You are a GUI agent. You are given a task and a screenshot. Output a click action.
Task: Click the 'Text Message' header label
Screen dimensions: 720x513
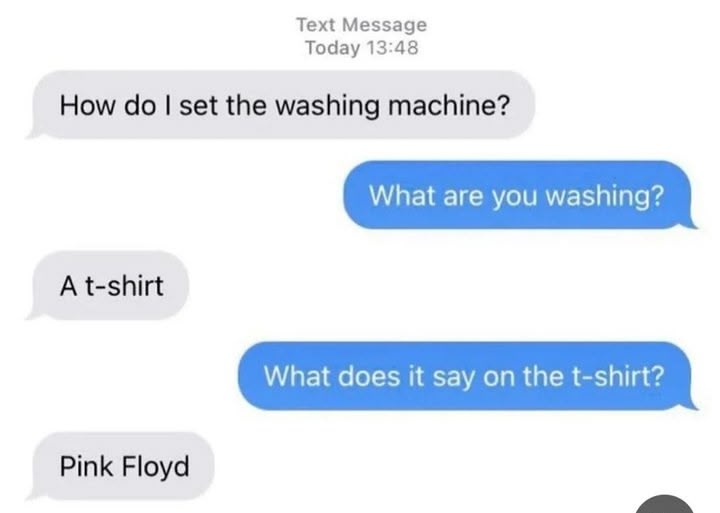tap(361, 25)
